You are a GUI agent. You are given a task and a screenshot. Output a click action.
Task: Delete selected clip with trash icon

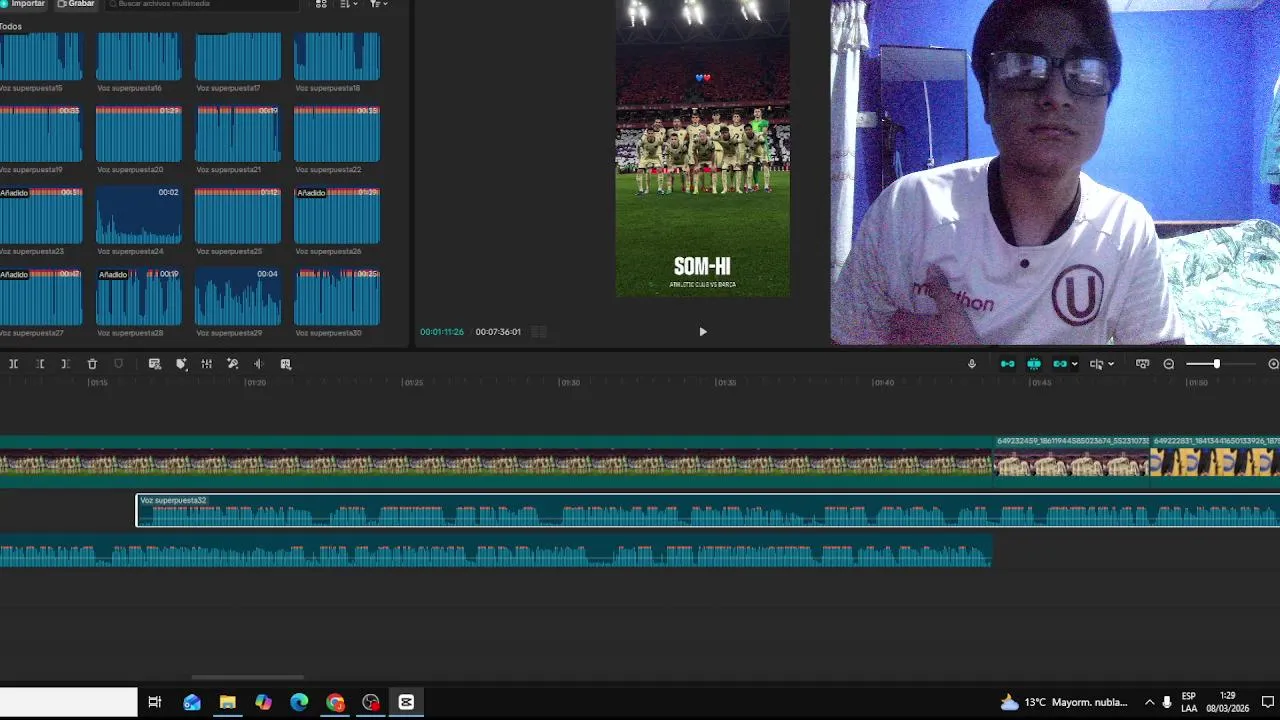click(92, 364)
